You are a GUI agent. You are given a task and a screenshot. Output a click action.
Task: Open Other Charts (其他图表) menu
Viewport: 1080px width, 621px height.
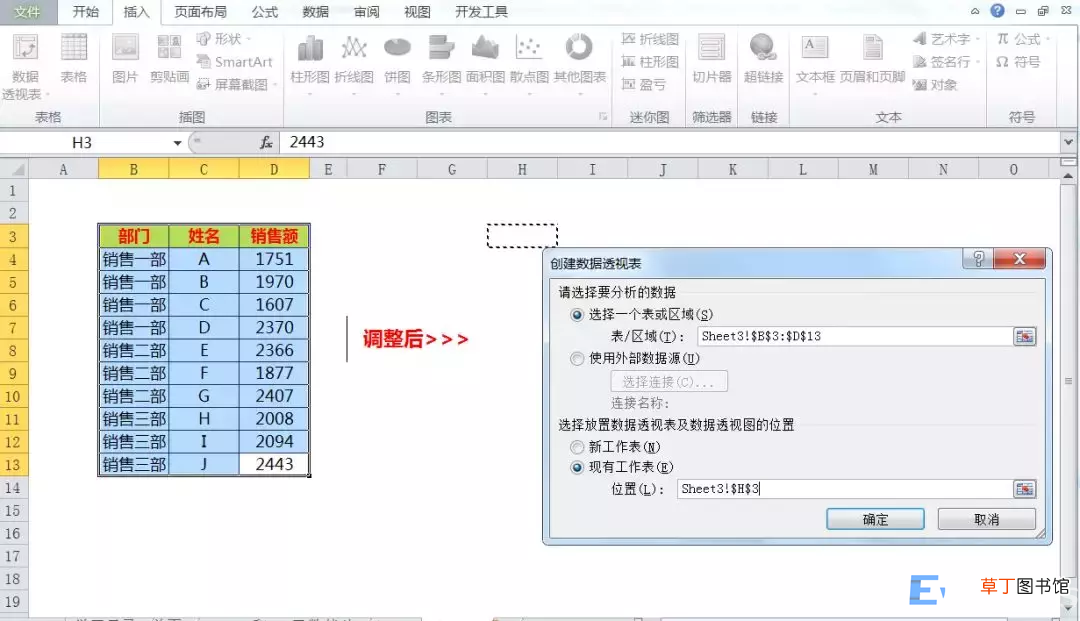coord(579,63)
